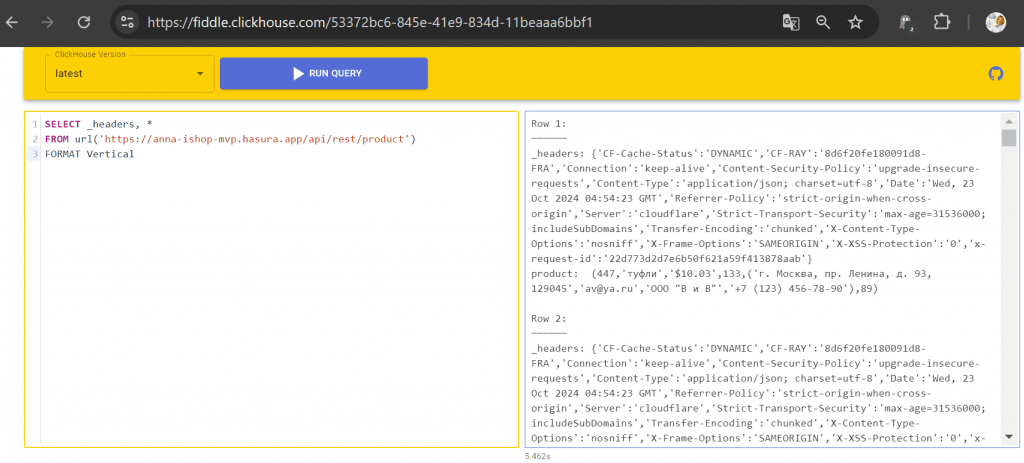Click the Row 1 output text
The width and height of the screenshot is (1024, 463).
click(549, 123)
